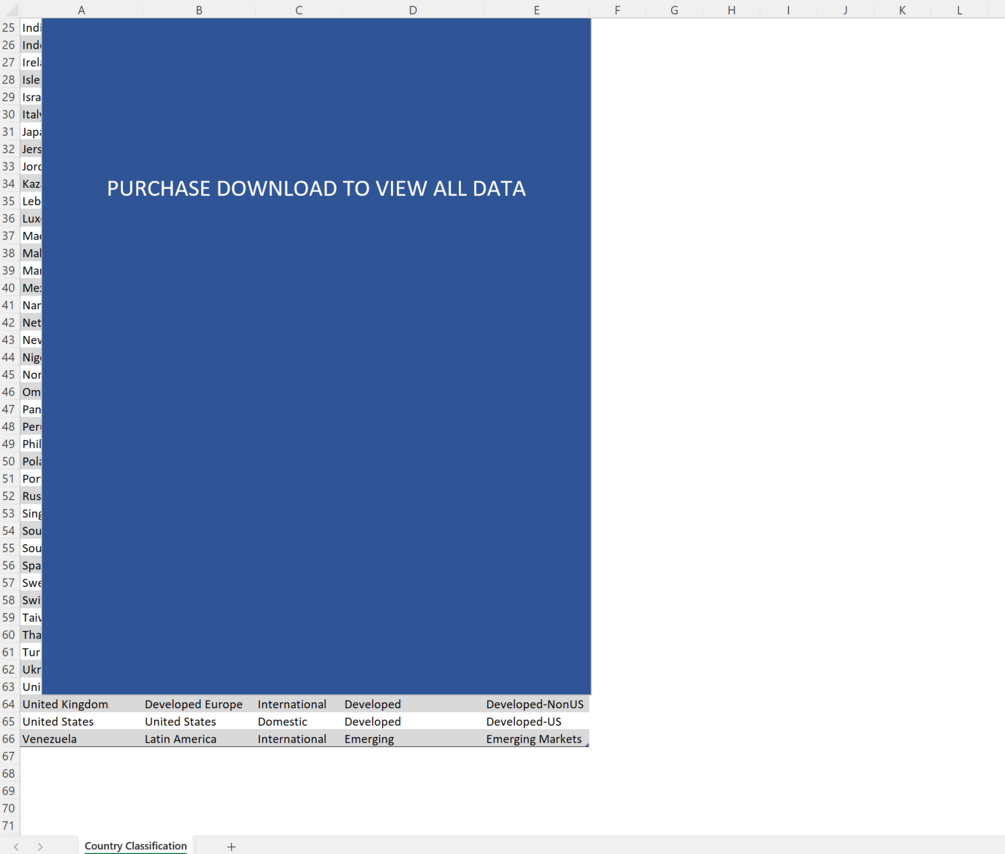Click the Latin America cell
The width and height of the screenshot is (1005, 854).
199,739
